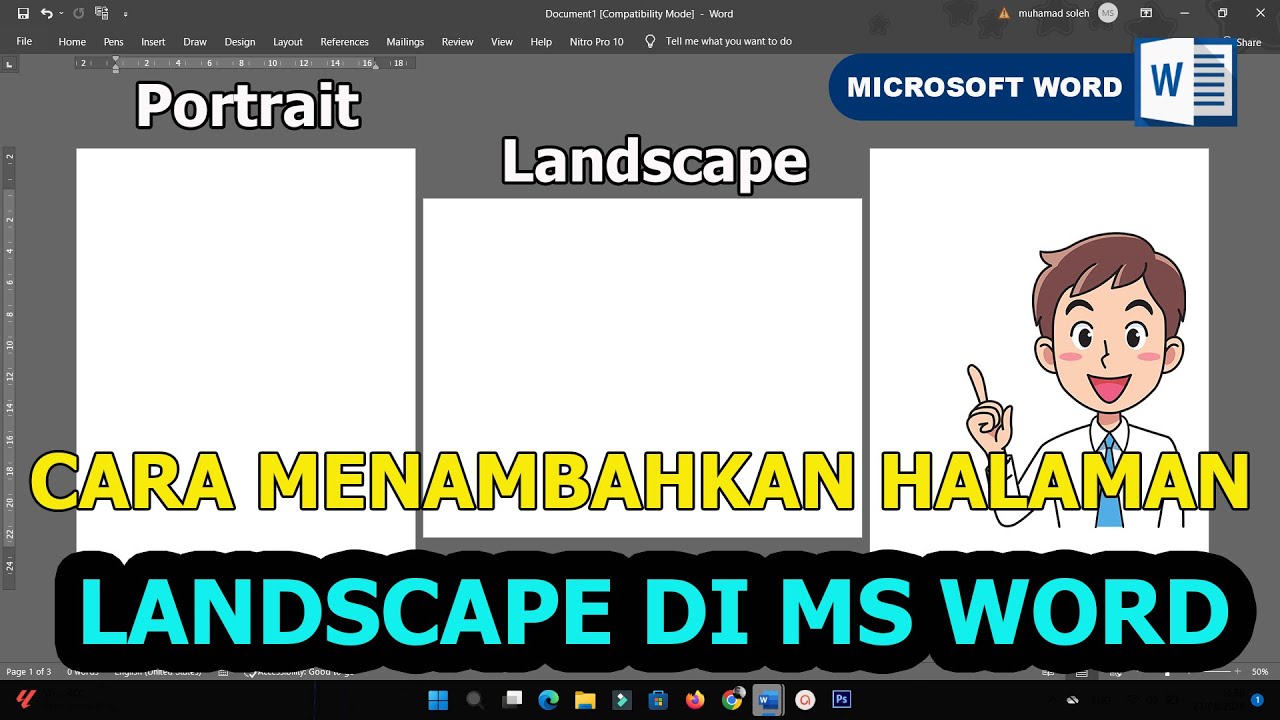Switch to the Home tab
This screenshot has width=1280, height=720.
pos(72,42)
